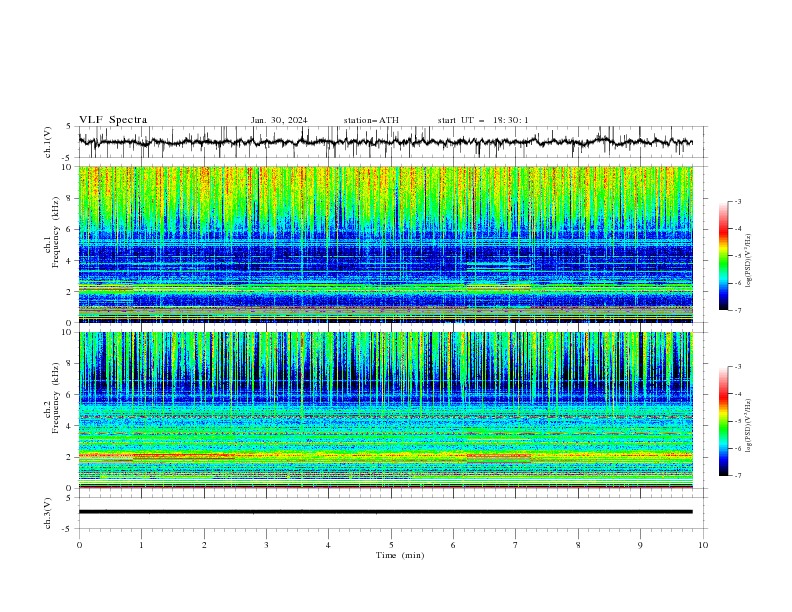Click the "-3" label on ch.1 colorbar
792x612 pixels.
coord(737,201)
